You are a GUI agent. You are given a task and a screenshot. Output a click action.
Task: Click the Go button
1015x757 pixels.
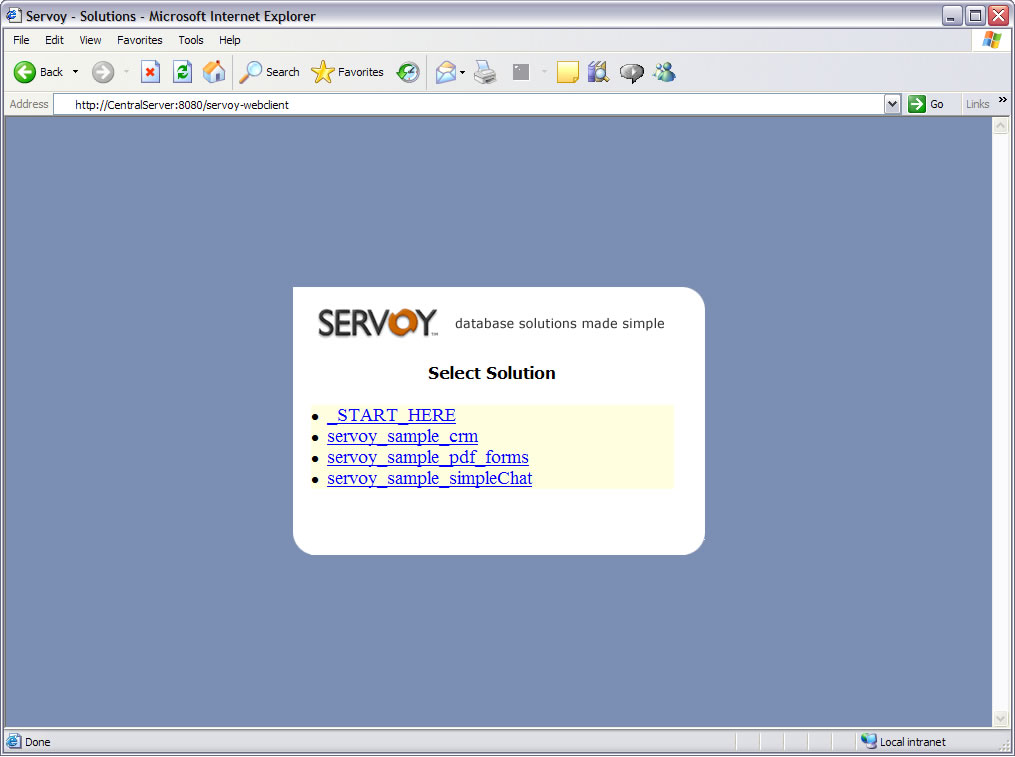(x=927, y=104)
